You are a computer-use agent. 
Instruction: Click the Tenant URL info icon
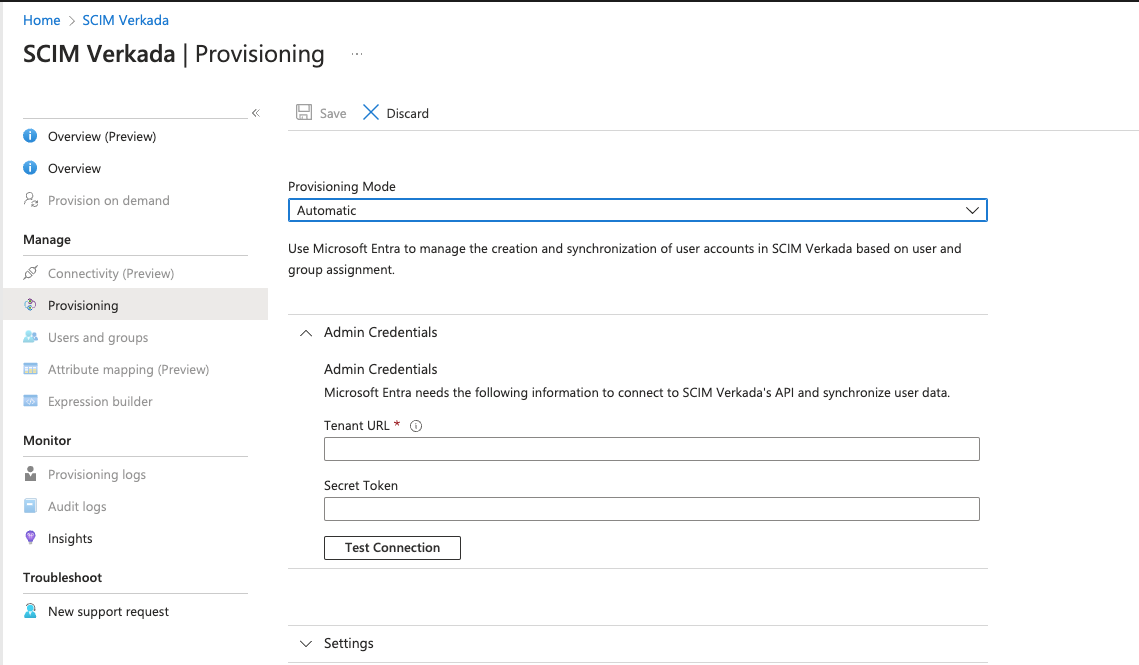pyautogui.click(x=416, y=426)
